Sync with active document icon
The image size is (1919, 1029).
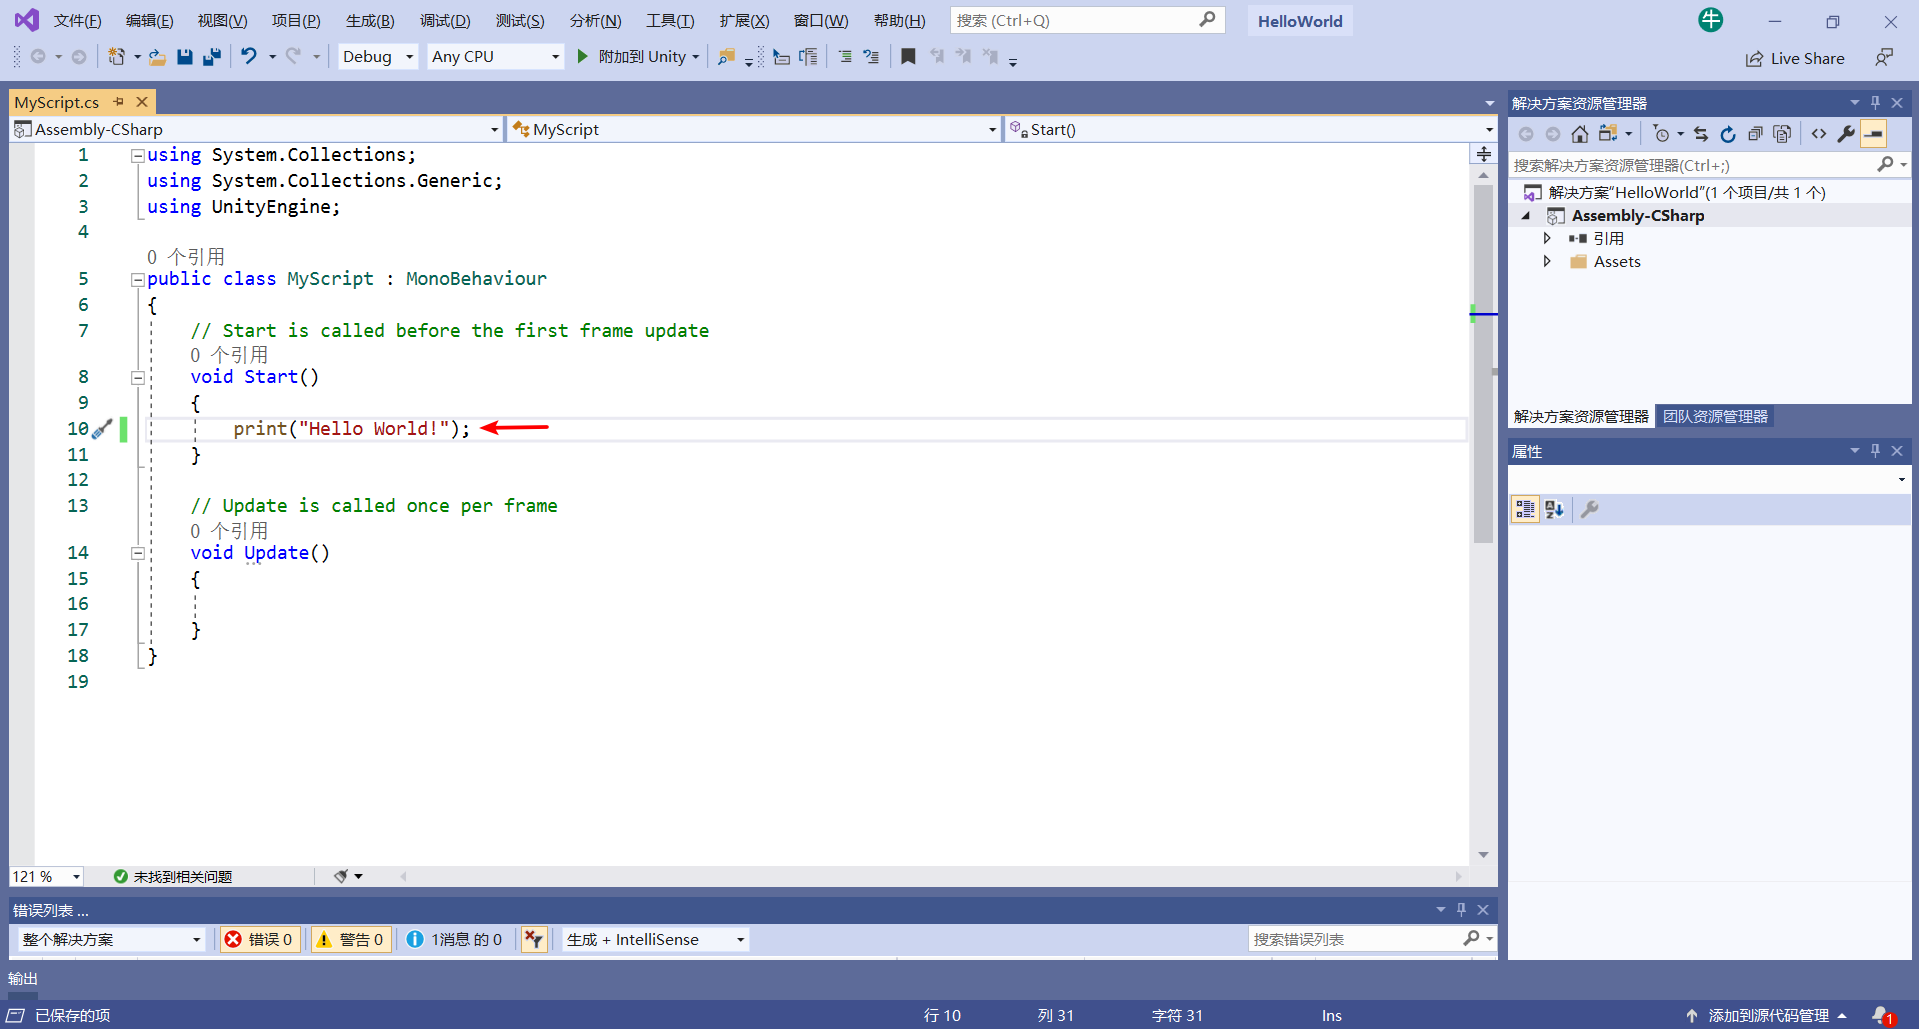point(1701,134)
